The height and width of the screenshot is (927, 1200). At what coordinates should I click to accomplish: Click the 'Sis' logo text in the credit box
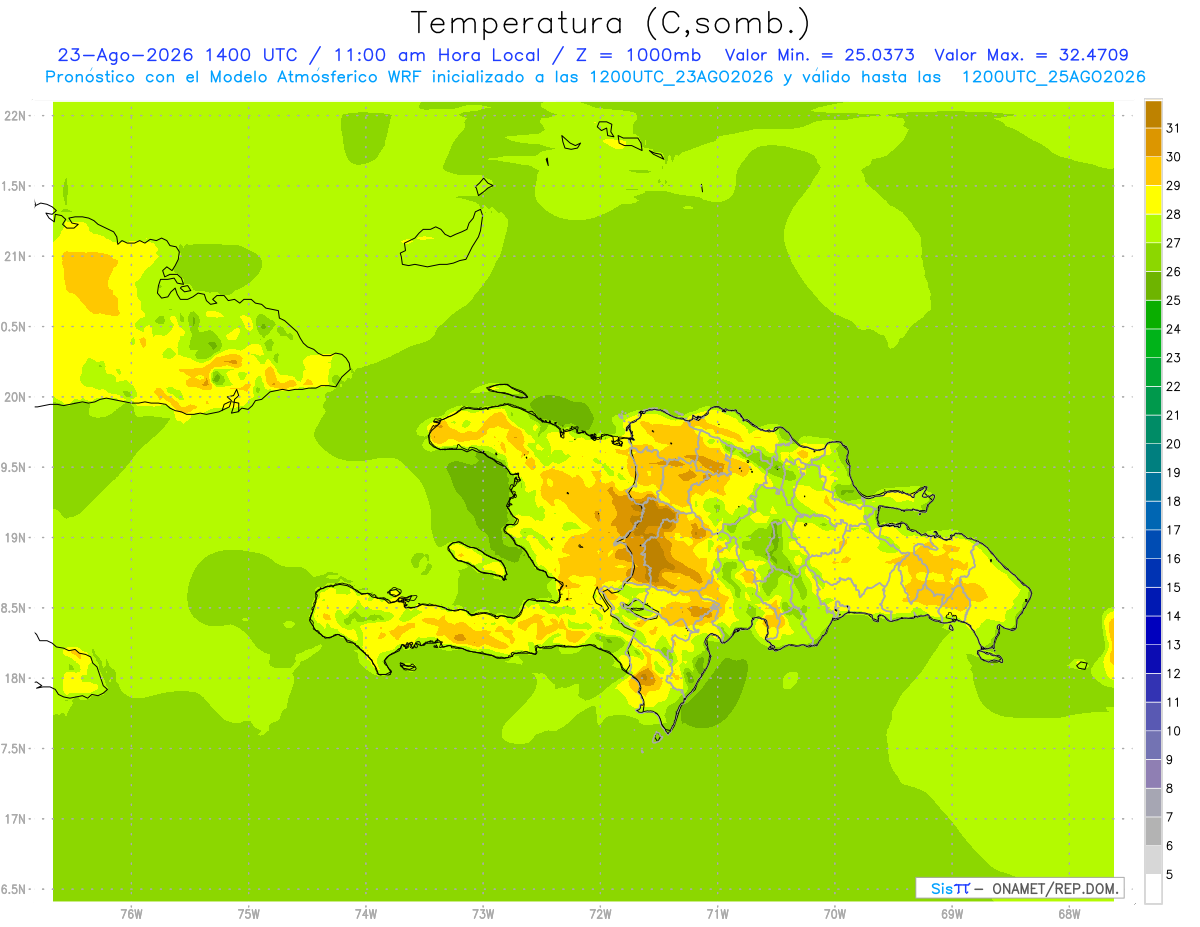[942, 888]
